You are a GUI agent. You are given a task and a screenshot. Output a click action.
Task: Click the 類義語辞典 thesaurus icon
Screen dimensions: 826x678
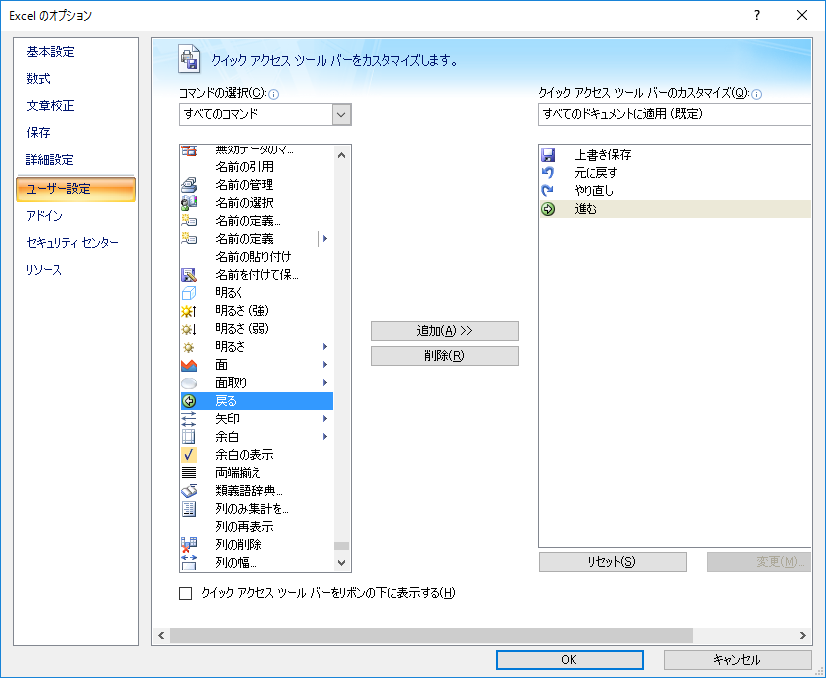[x=189, y=491]
